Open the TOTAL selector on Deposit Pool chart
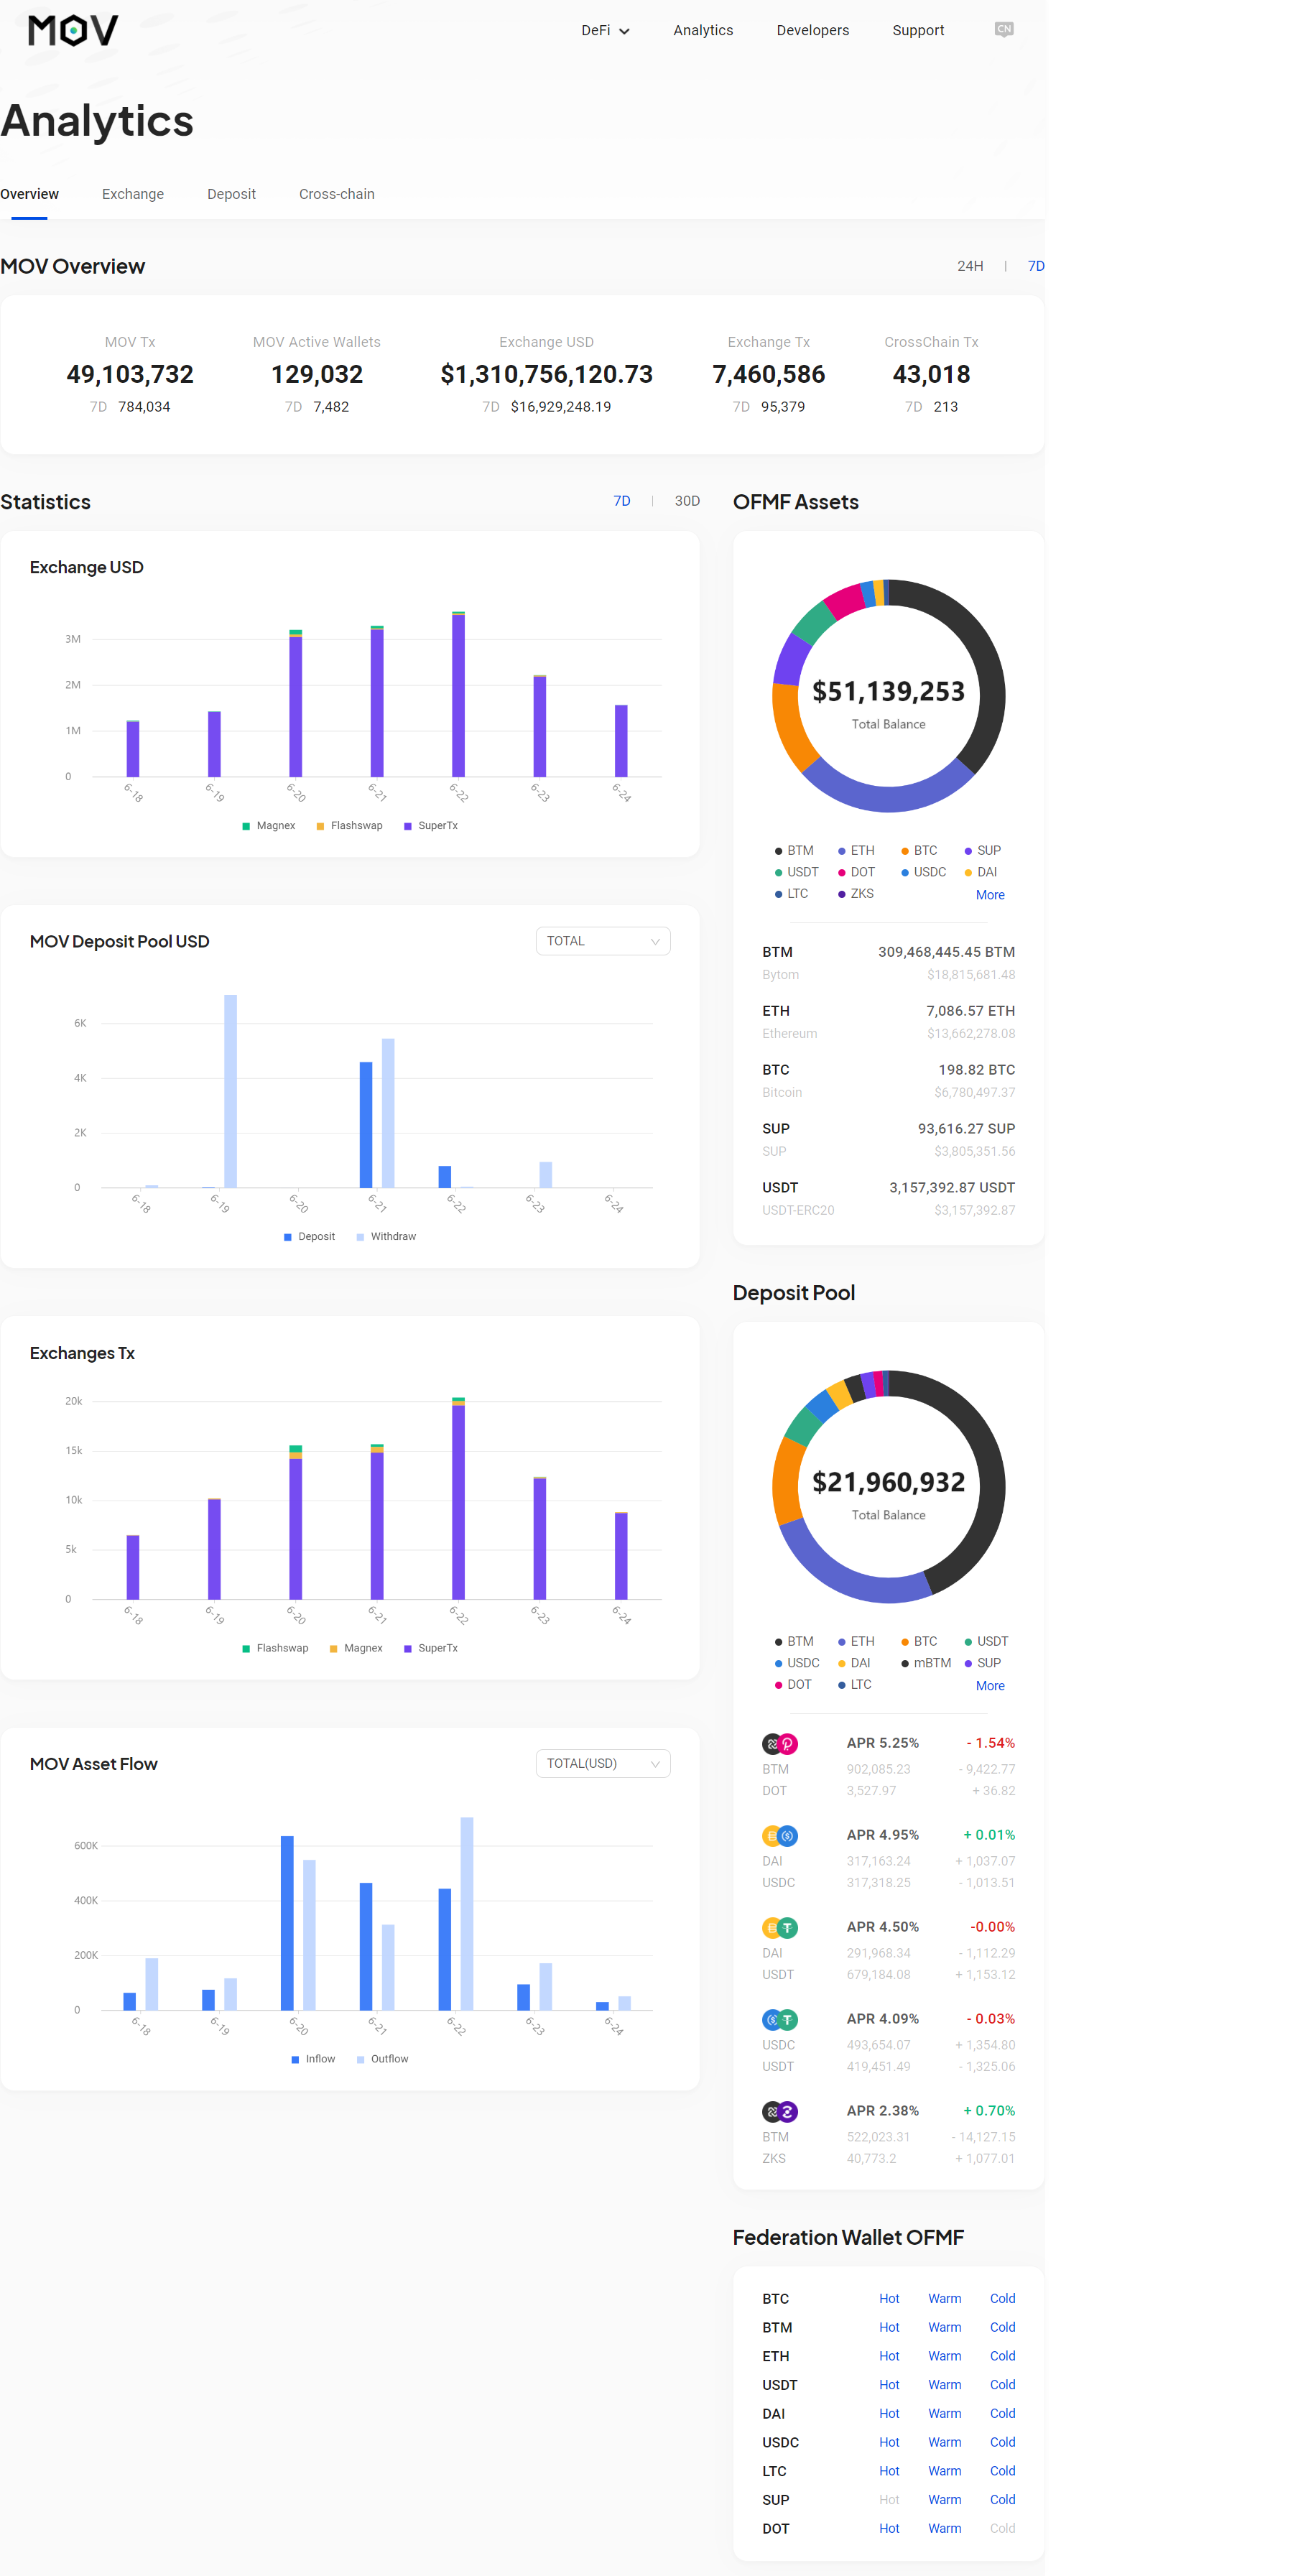Image resolution: width=1316 pixels, height=2576 pixels. click(x=603, y=941)
